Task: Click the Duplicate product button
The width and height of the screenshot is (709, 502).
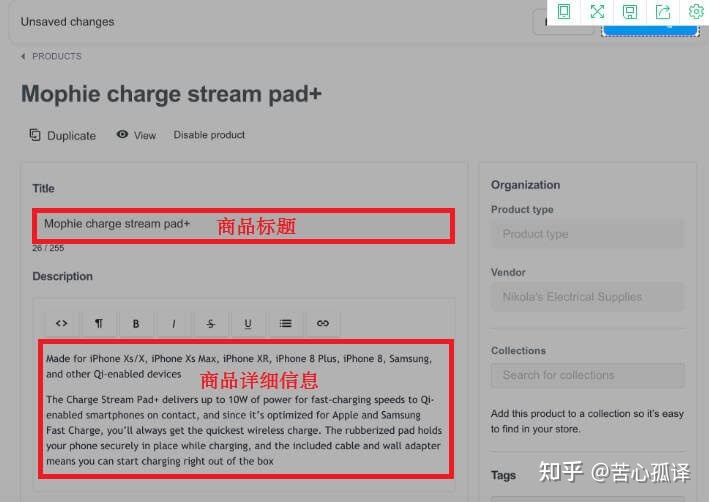Action: pos(62,136)
